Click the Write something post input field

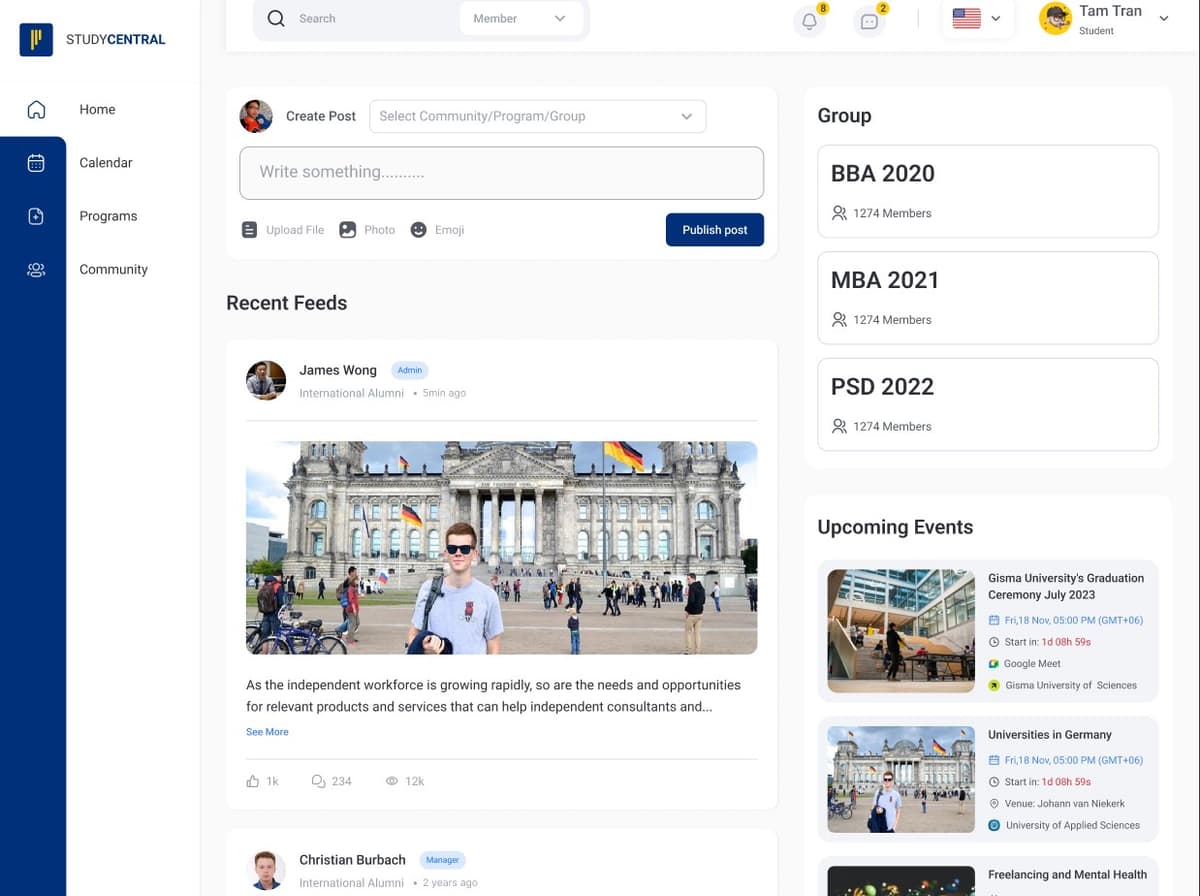click(501, 172)
